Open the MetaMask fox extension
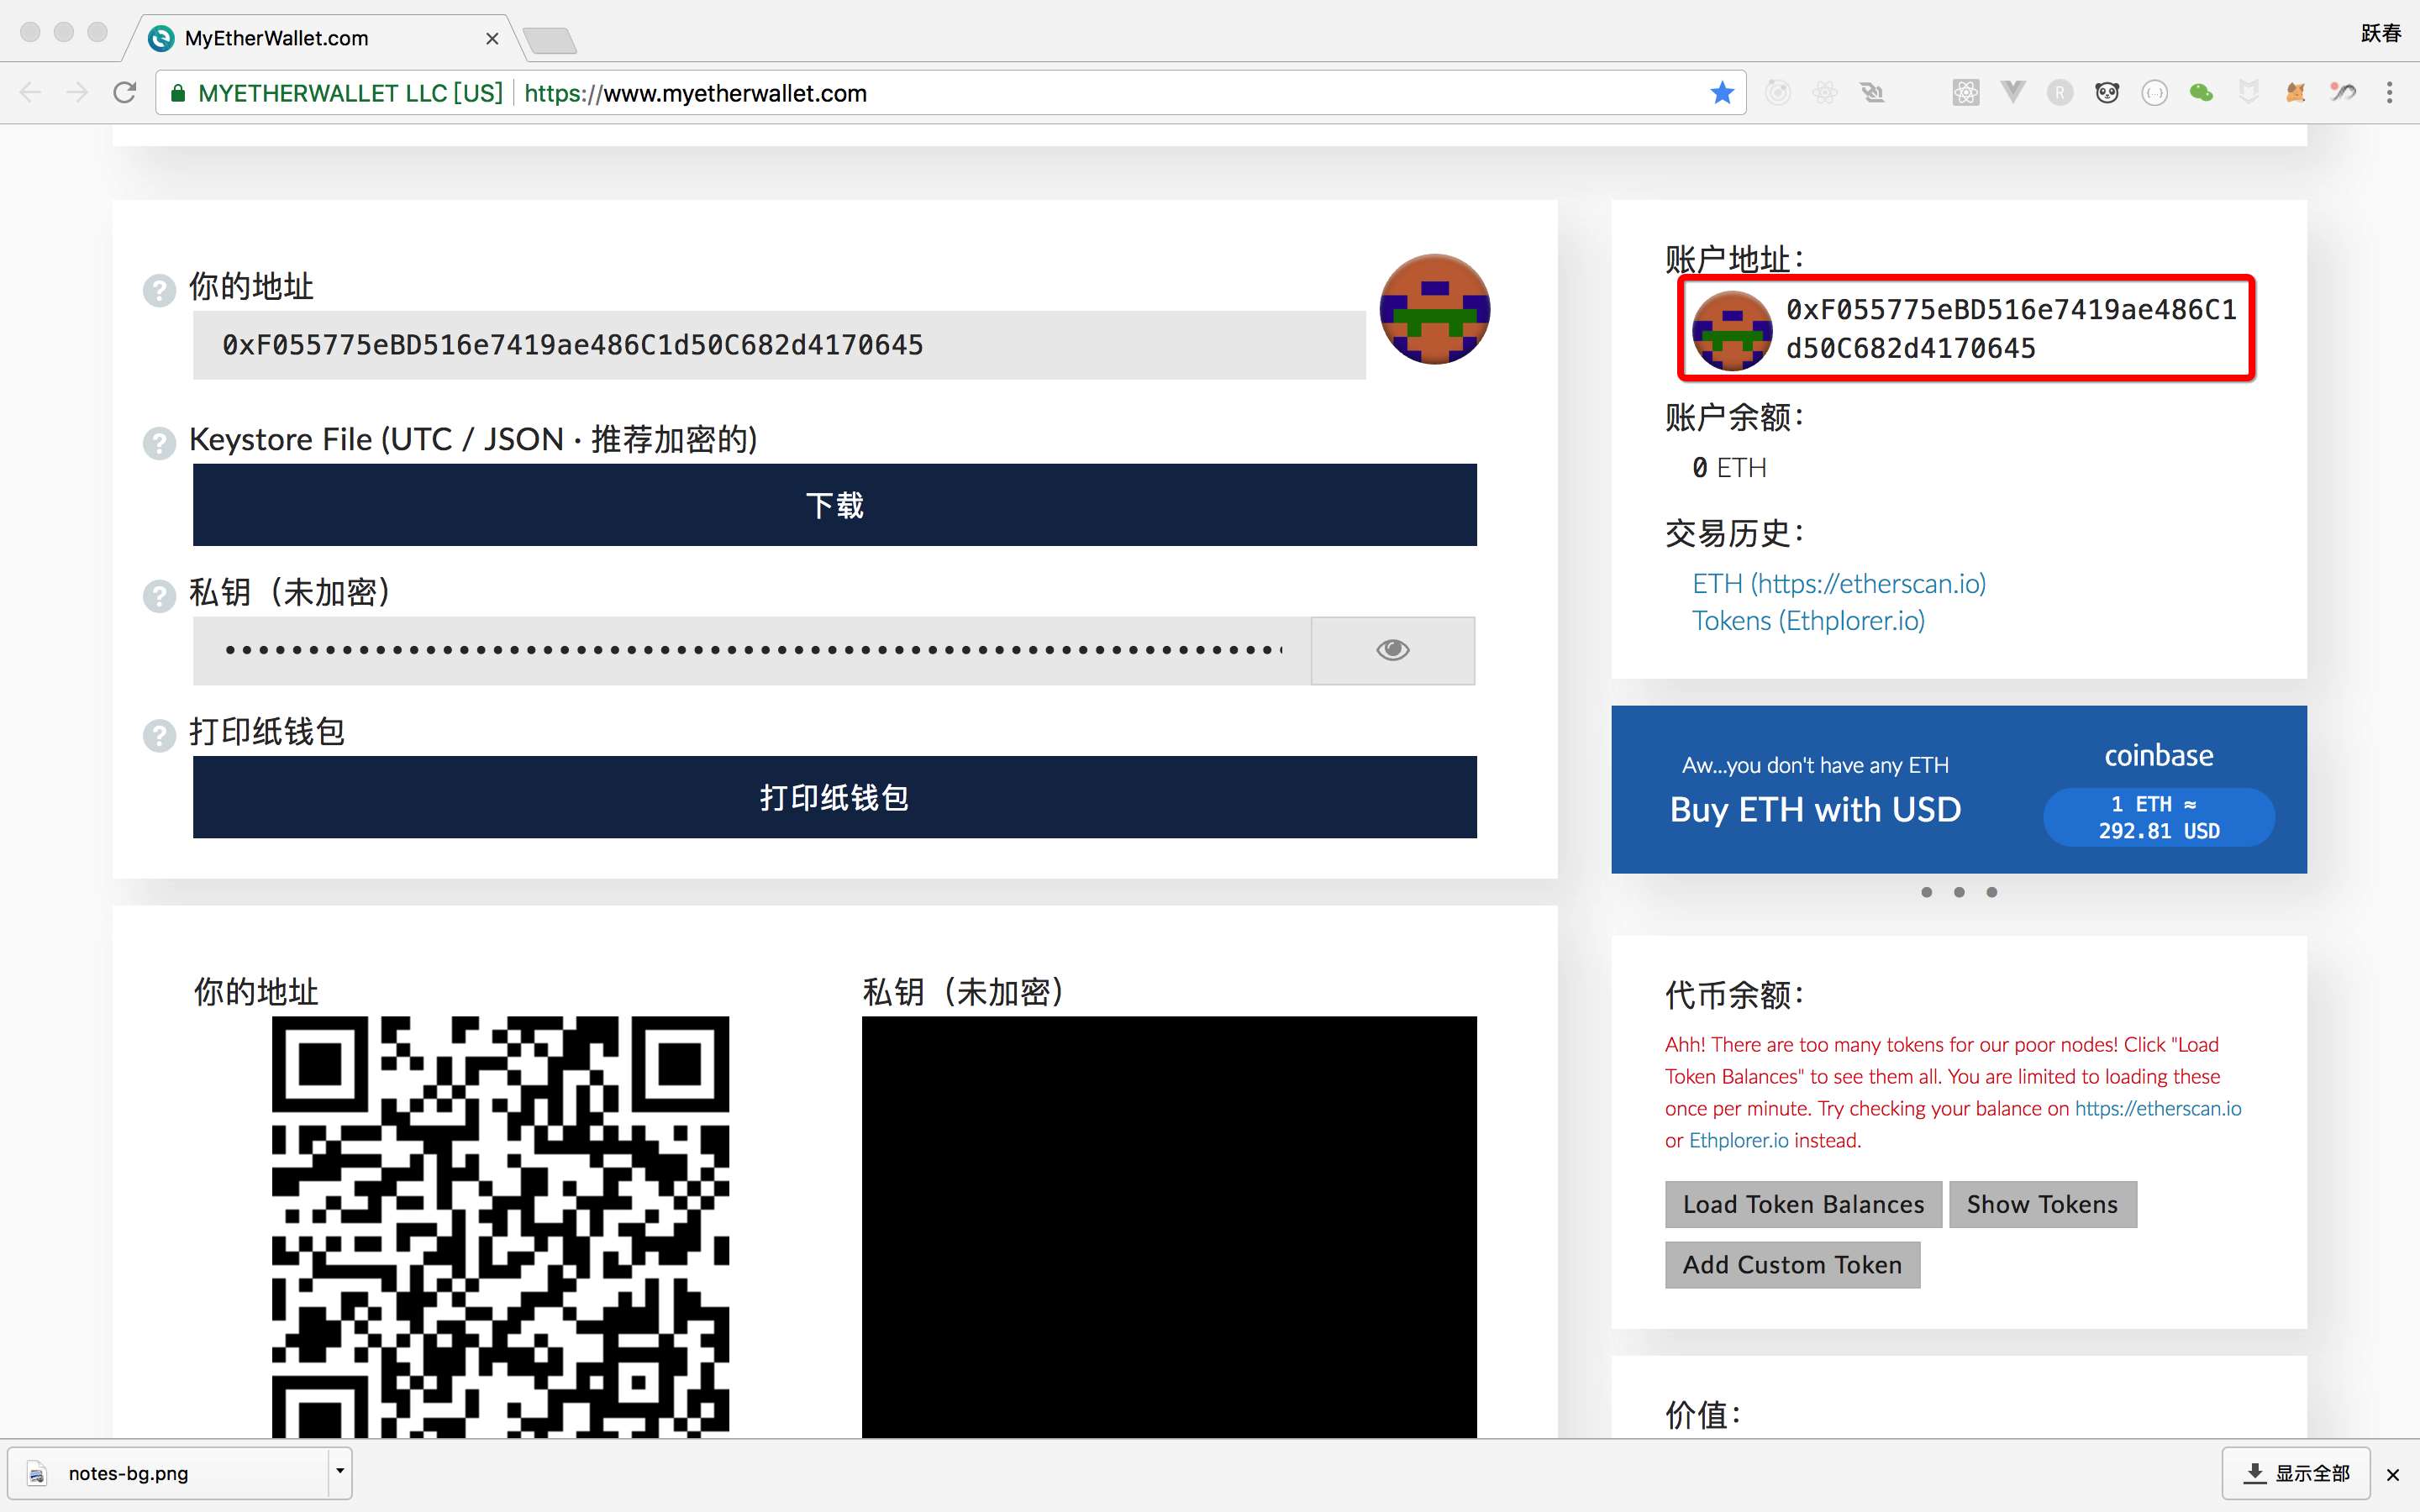The height and width of the screenshot is (1512, 2420). (2296, 93)
